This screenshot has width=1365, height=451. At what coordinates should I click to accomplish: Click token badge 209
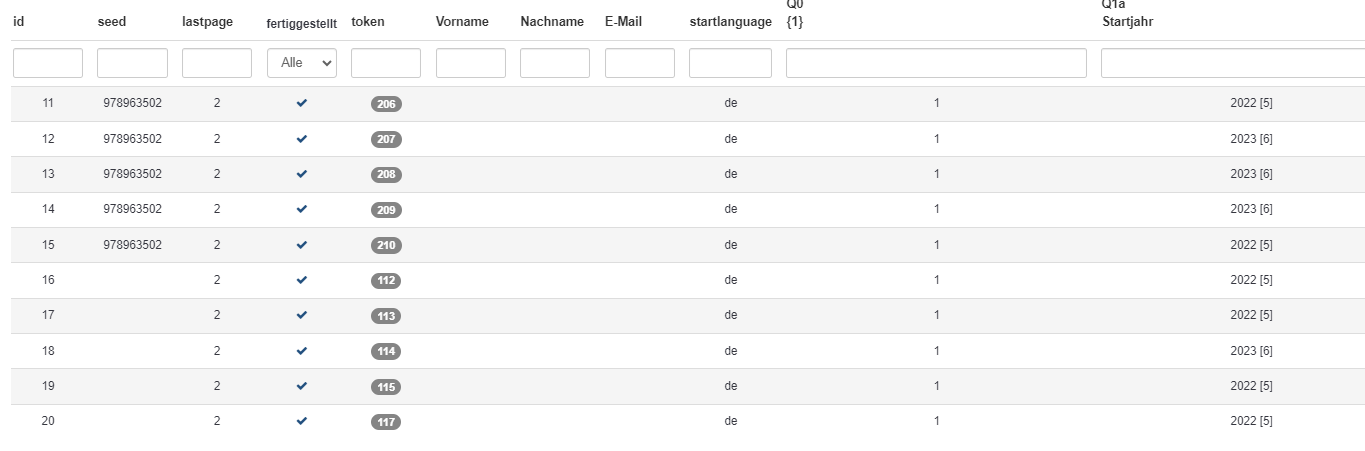click(386, 210)
